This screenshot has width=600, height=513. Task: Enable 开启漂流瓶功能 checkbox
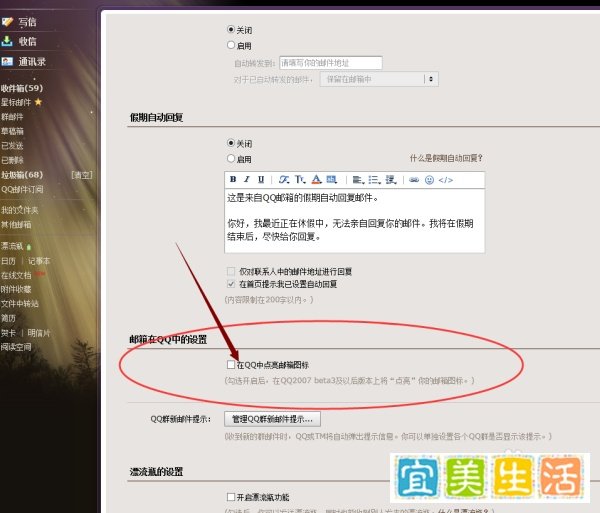tap(231, 497)
